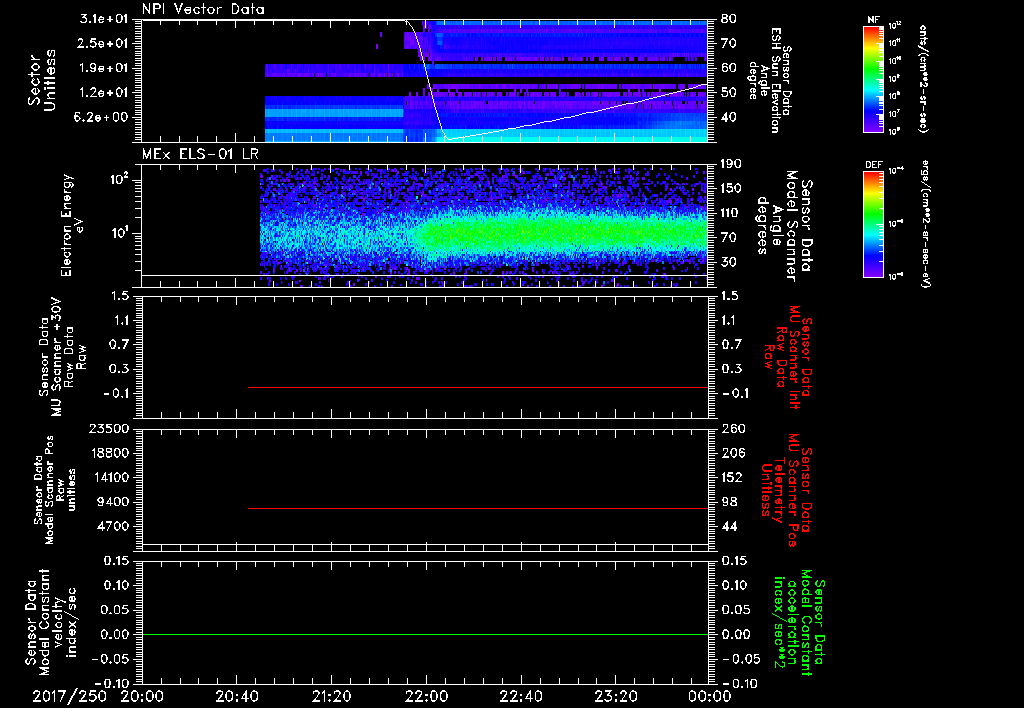Click the '2.5e+01' sector axis value
This screenshot has width=1024, height=708.
pos(104,43)
